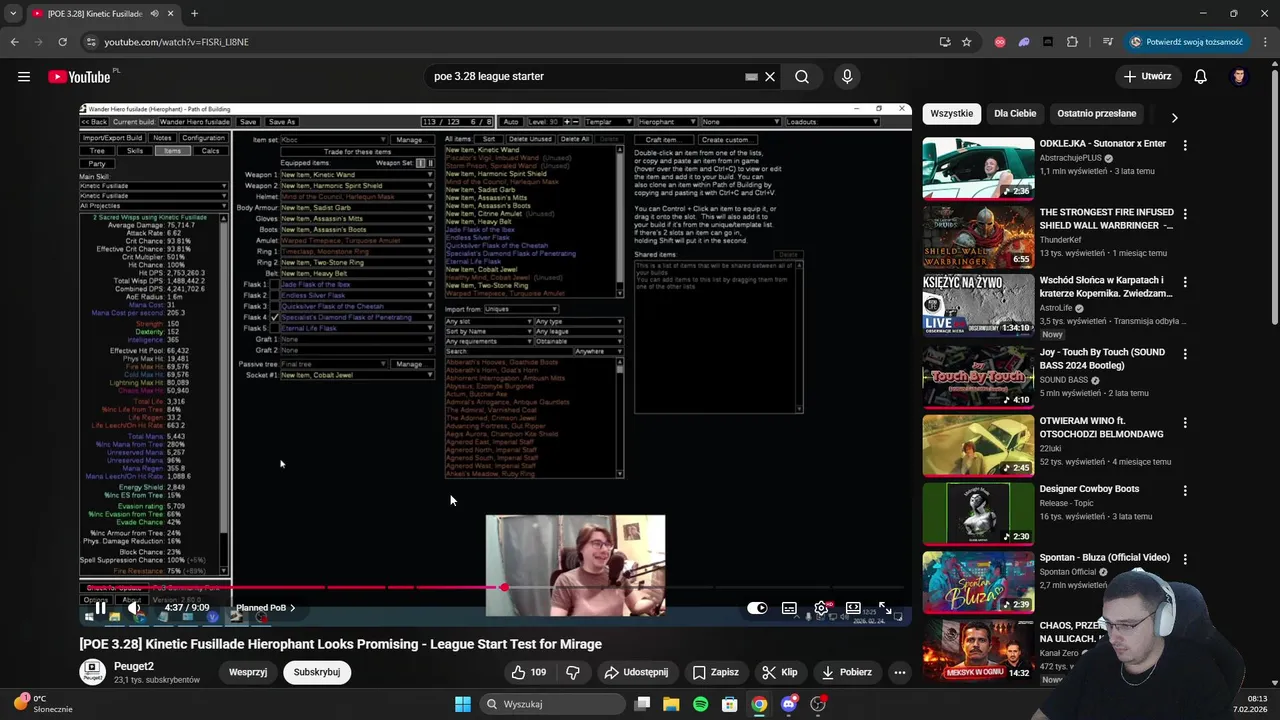
Task: Click the Subskrybuj button
Action: [x=317, y=672]
